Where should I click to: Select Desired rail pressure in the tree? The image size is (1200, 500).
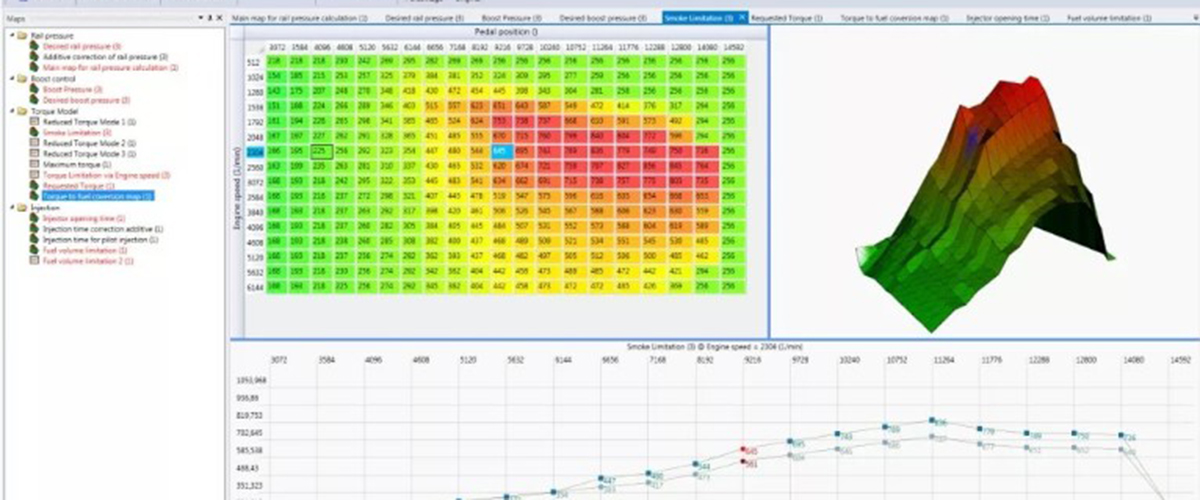point(82,46)
